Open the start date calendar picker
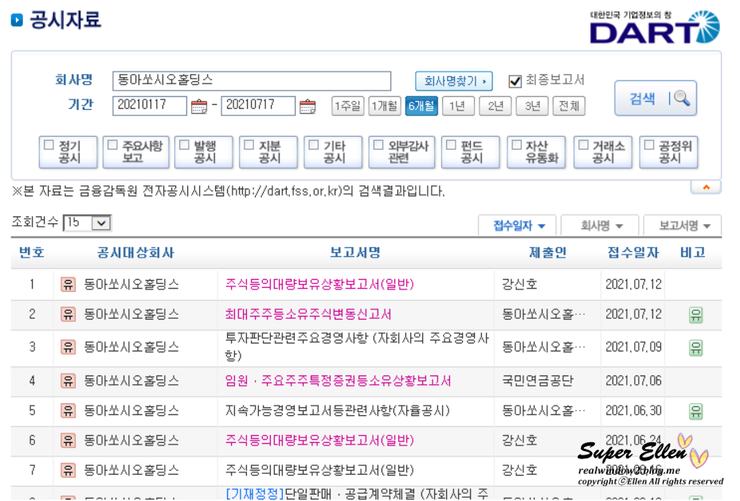 click(199, 106)
